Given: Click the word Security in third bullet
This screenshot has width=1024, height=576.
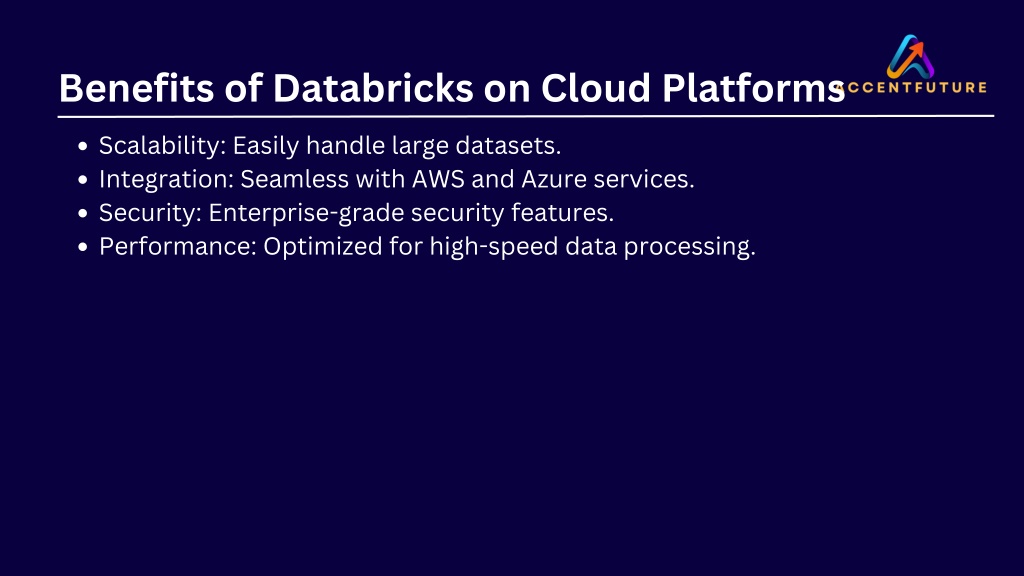Looking at the screenshot, I should [x=150, y=213].
